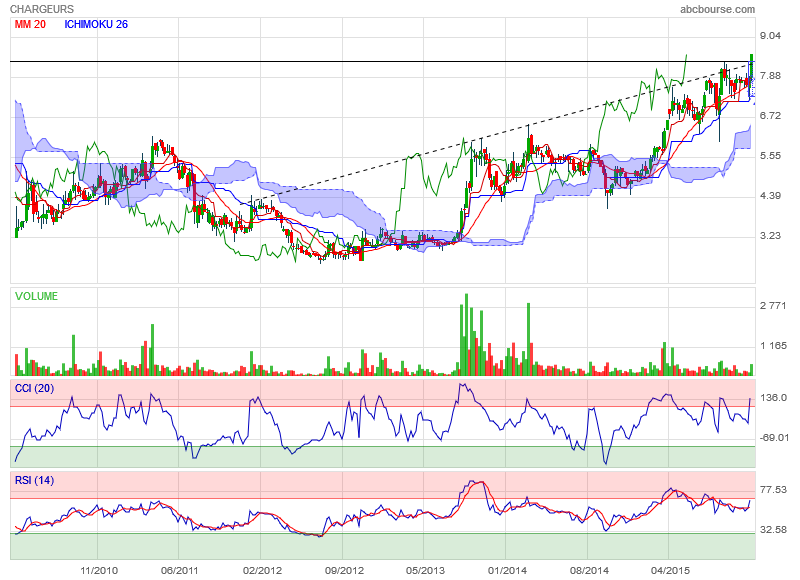Click the RSI (14) indicator label
The height and width of the screenshot is (580, 800).
(34, 480)
